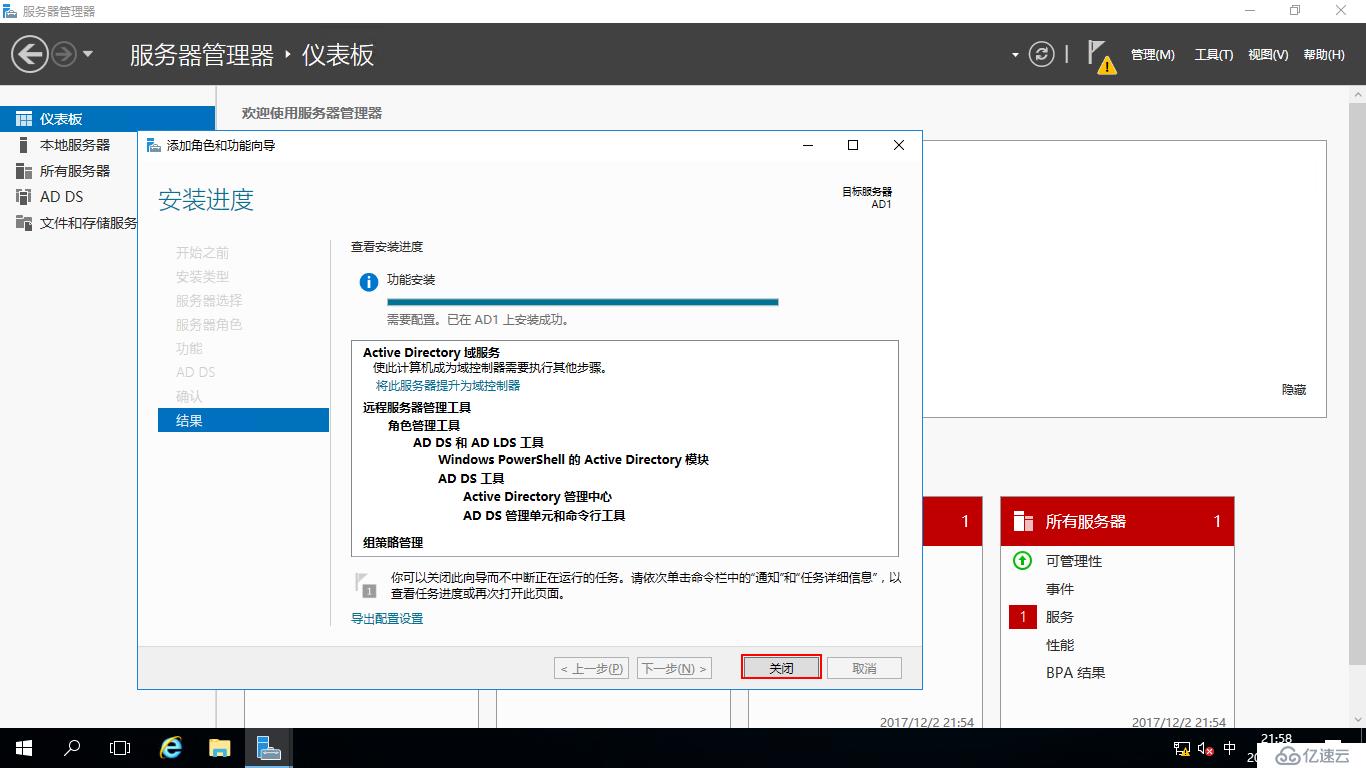This screenshot has height=768, width=1366.
Task: Open the 管理(M) menu
Action: click(1152, 55)
